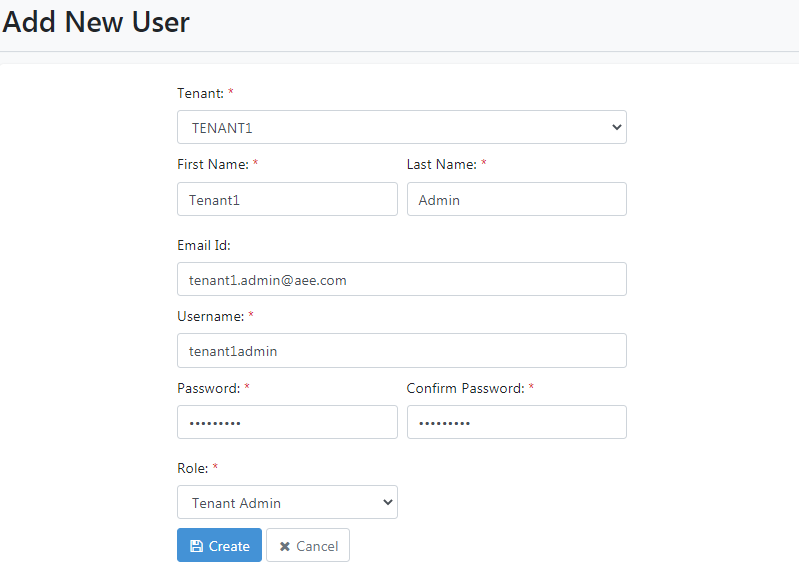799x583 pixels.
Task: Click the floppy disk save icon on Create
Action: pyautogui.click(x=196, y=546)
